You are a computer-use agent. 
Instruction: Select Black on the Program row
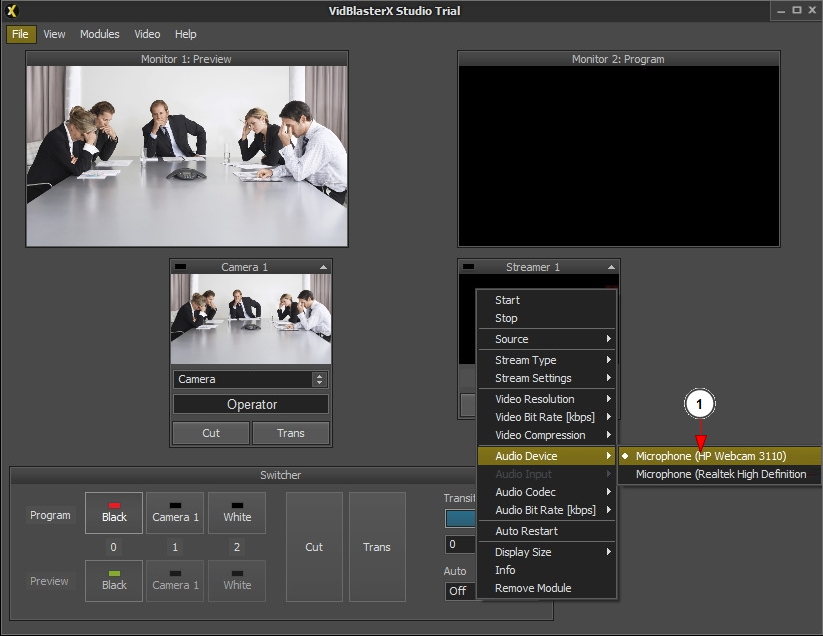[x=114, y=513]
